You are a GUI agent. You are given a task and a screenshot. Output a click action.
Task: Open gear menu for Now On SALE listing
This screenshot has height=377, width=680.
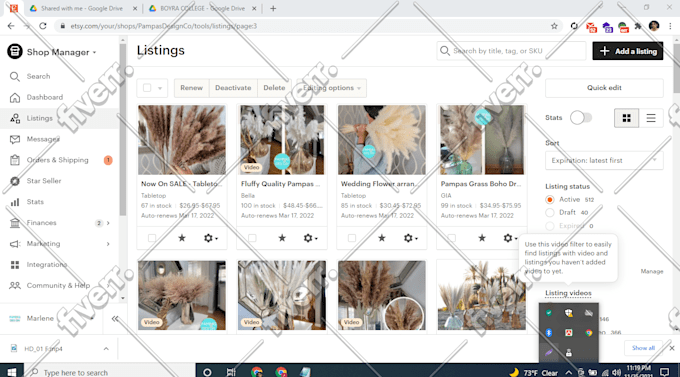210,238
